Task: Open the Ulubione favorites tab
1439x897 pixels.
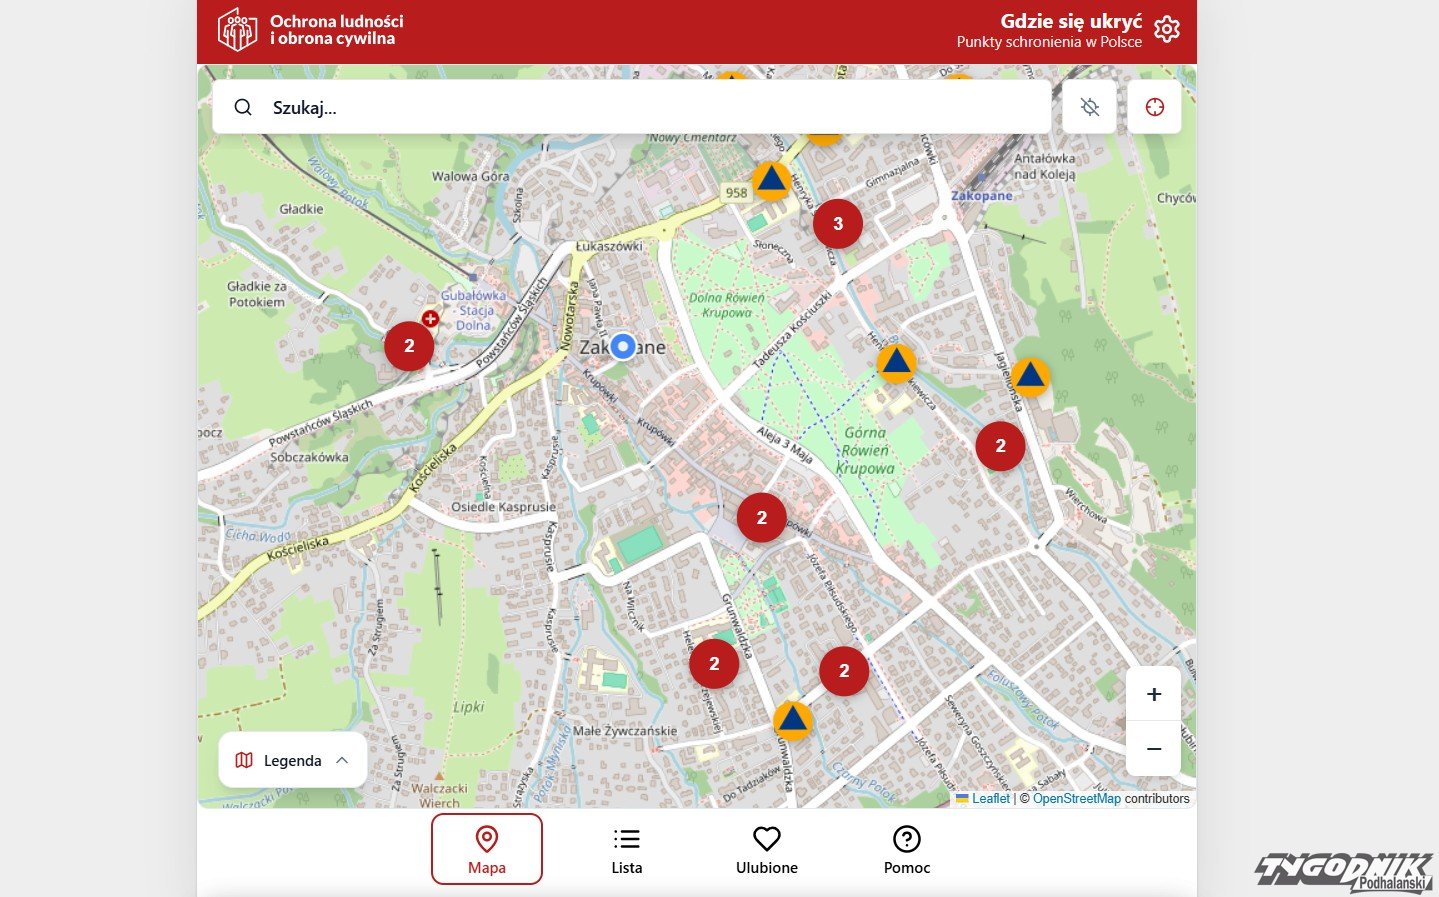Action: 767,849
